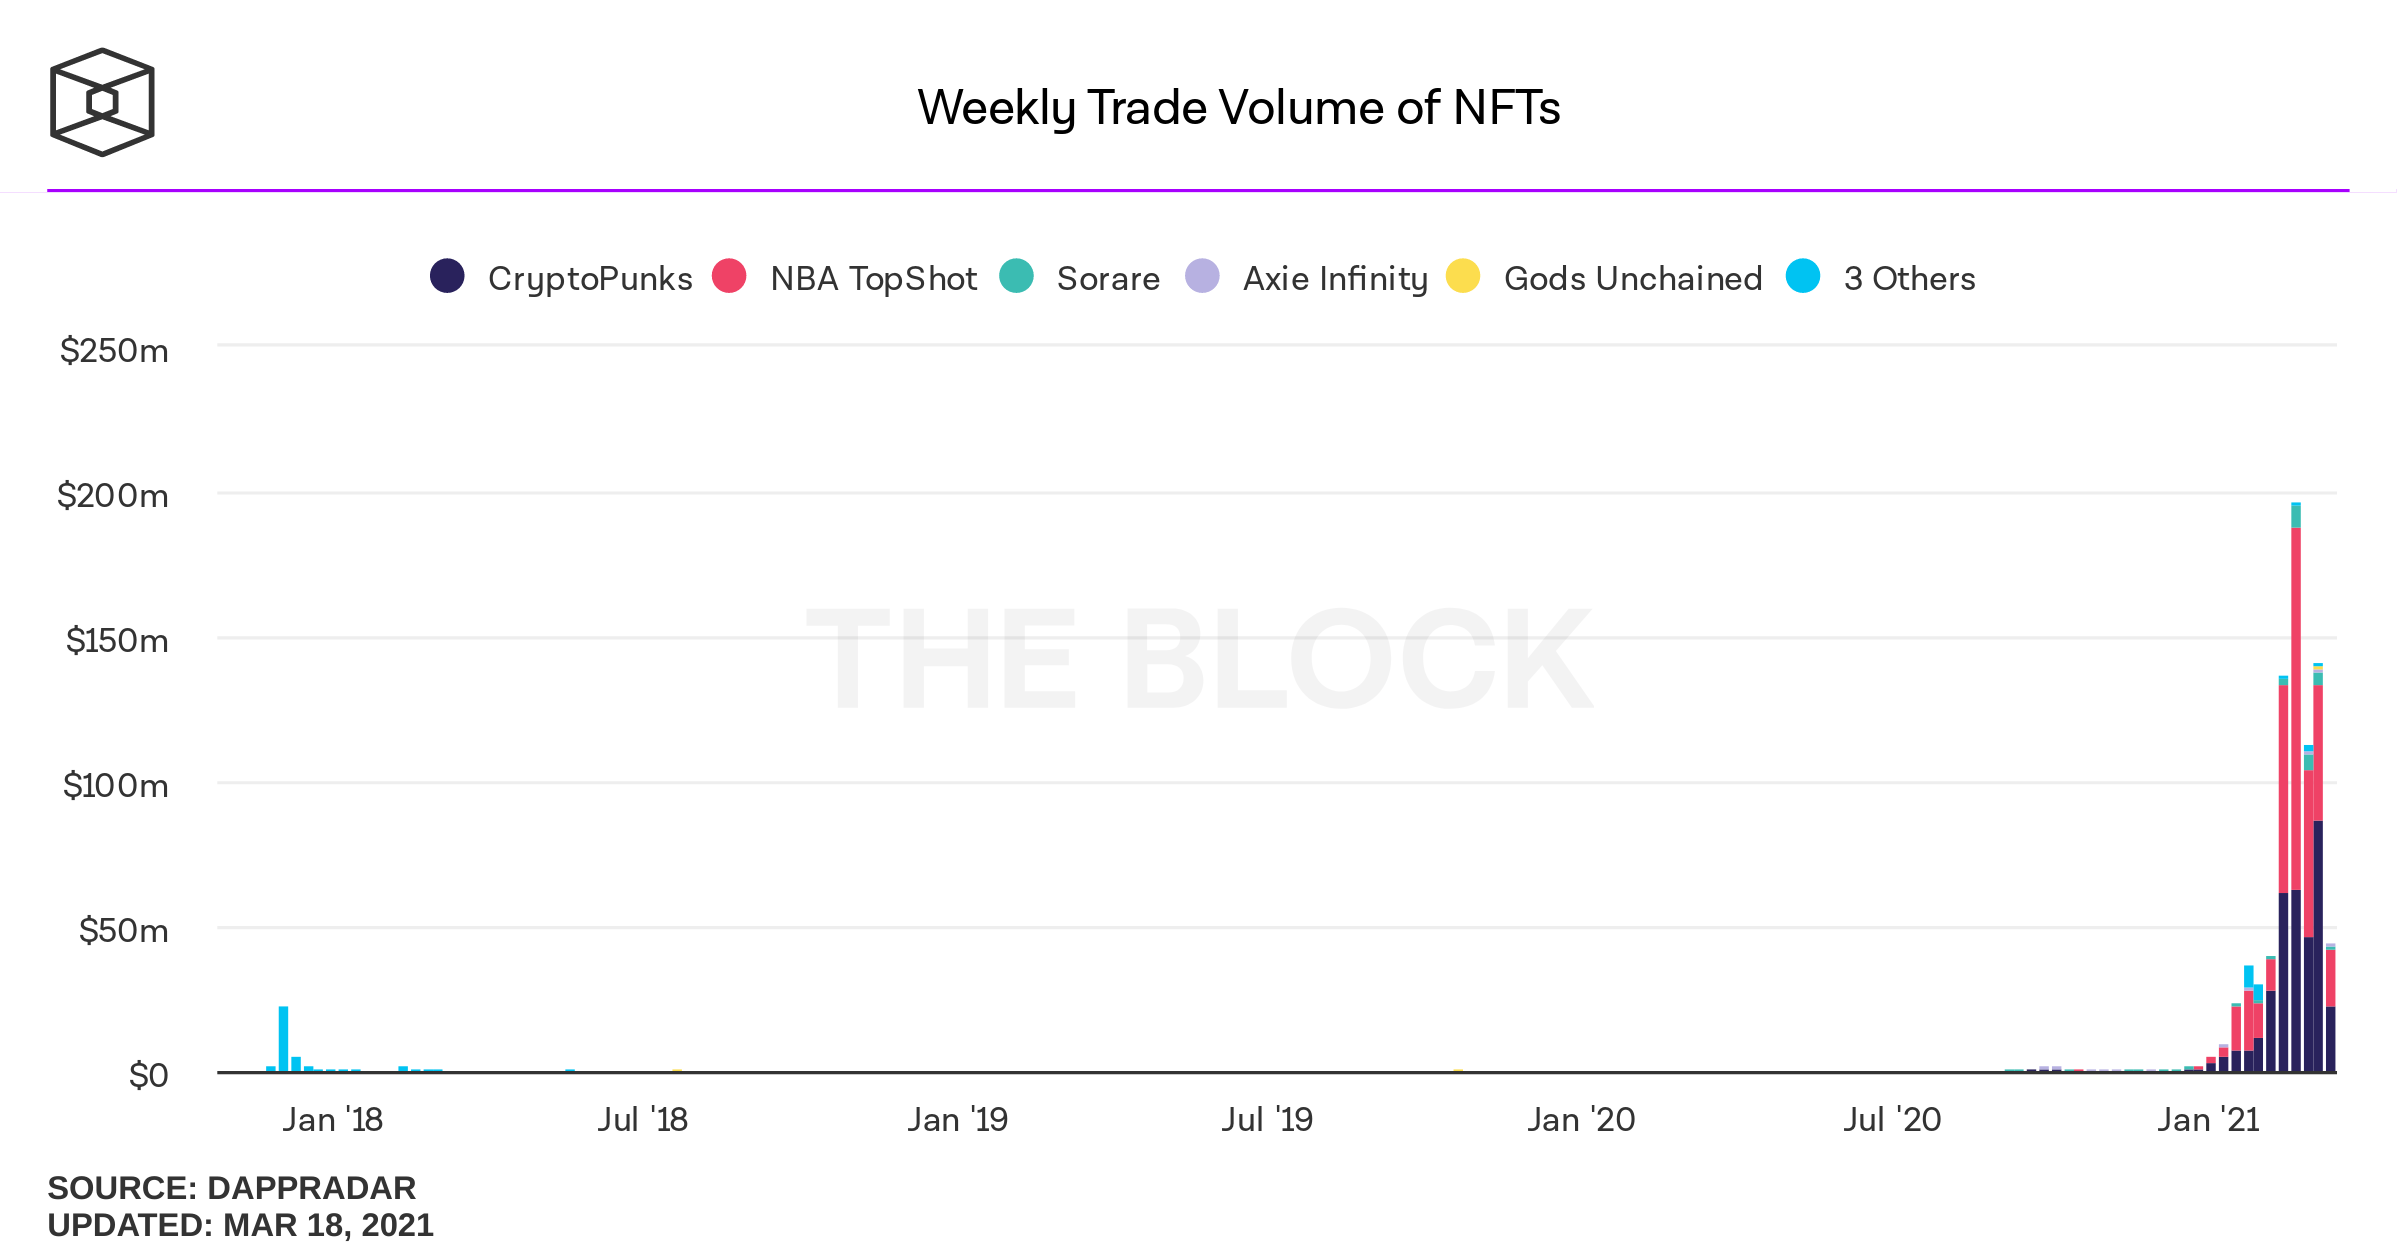Toggle the CryptoPunks legend label

(x=590, y=279)
